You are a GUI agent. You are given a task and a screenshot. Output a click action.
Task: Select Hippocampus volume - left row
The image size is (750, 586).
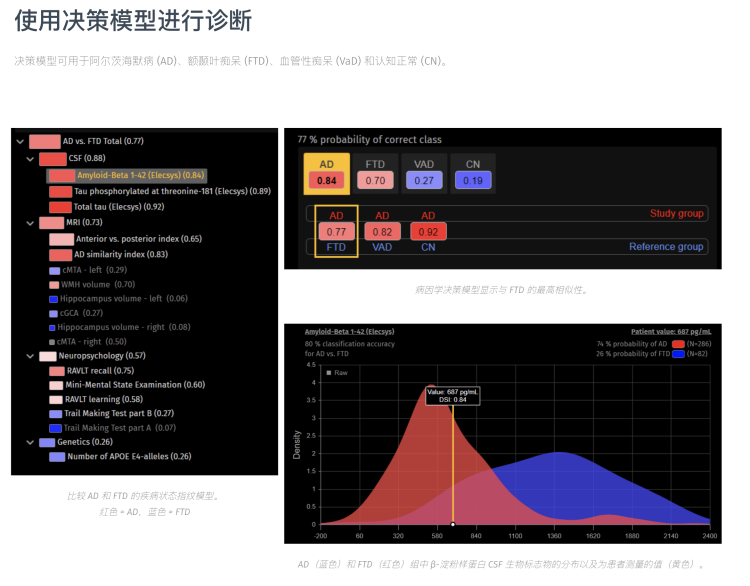[119, 299]
